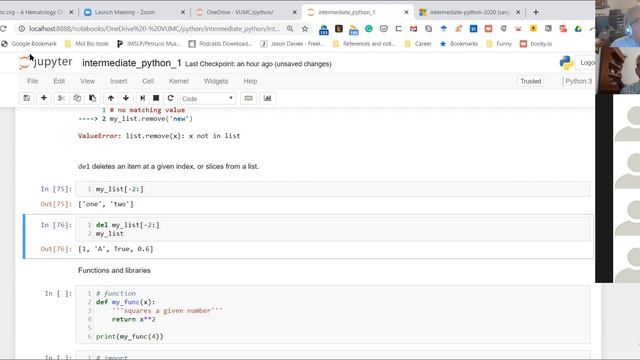Click the 'del deletes an item' markdown text
640x360 pixels.
click(x=168, y=166)
